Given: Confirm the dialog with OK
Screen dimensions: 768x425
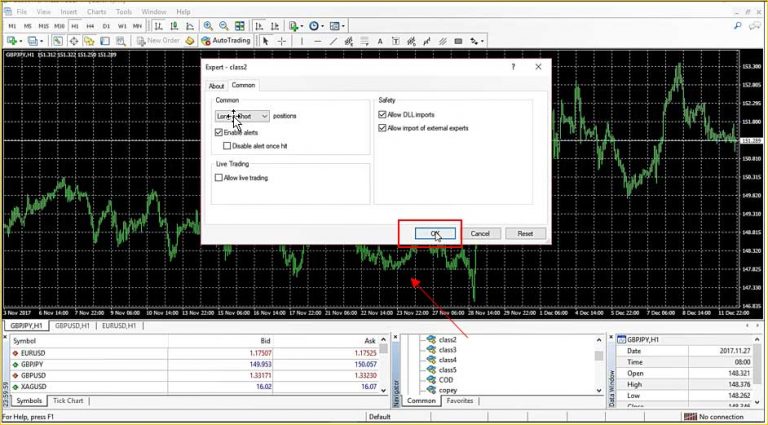Looking at the screenshot, I should 435,234.
